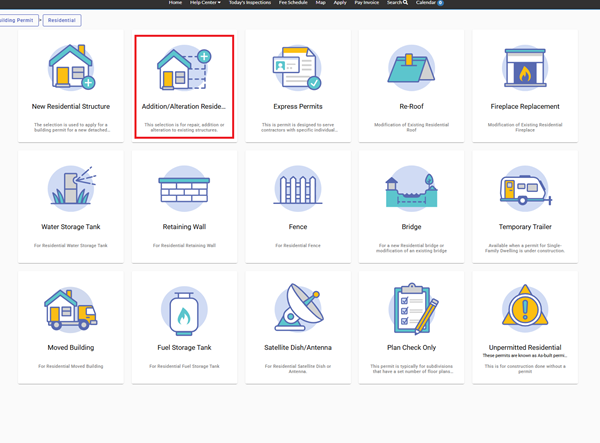Viewport: 600px width, 443px height.
Task: Select the Fence permit icon
Action: [297, 188]
